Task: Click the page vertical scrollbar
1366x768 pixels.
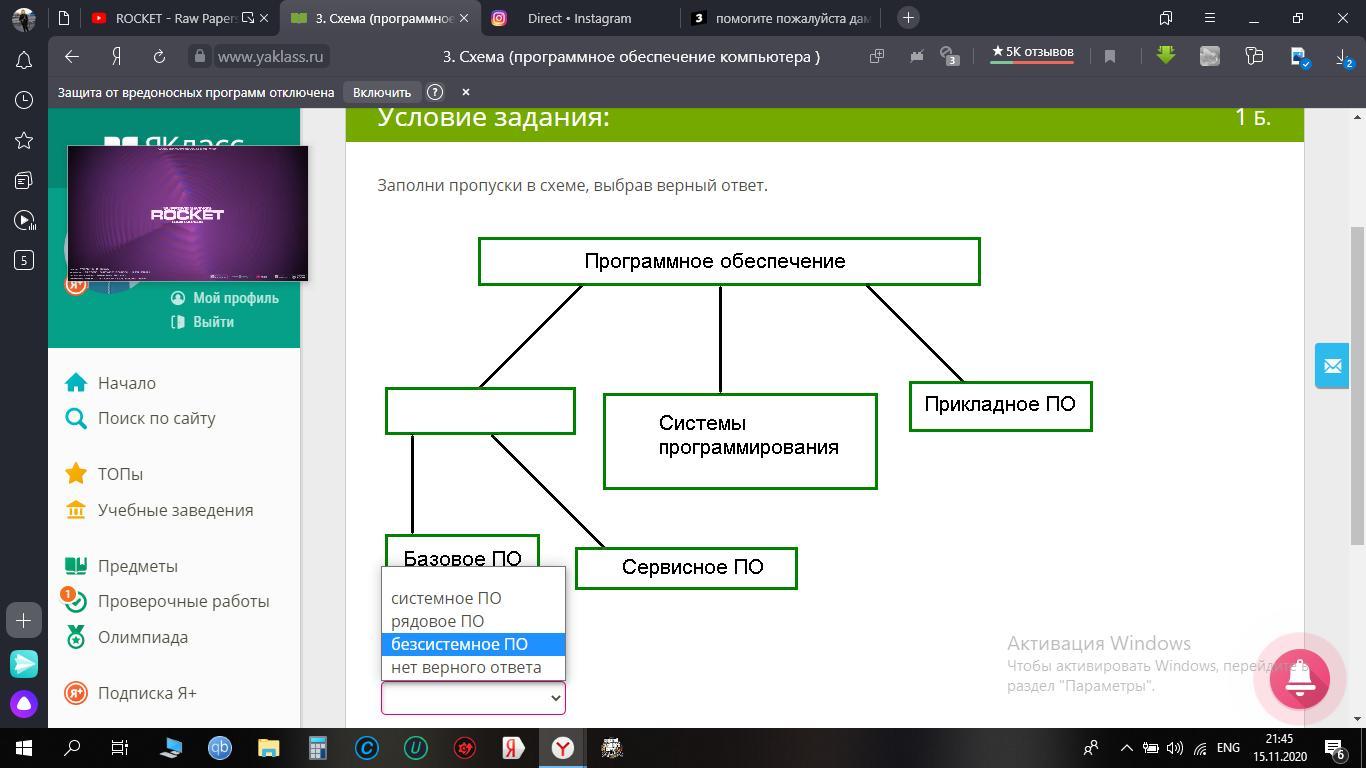Action: coord(1357,385)
